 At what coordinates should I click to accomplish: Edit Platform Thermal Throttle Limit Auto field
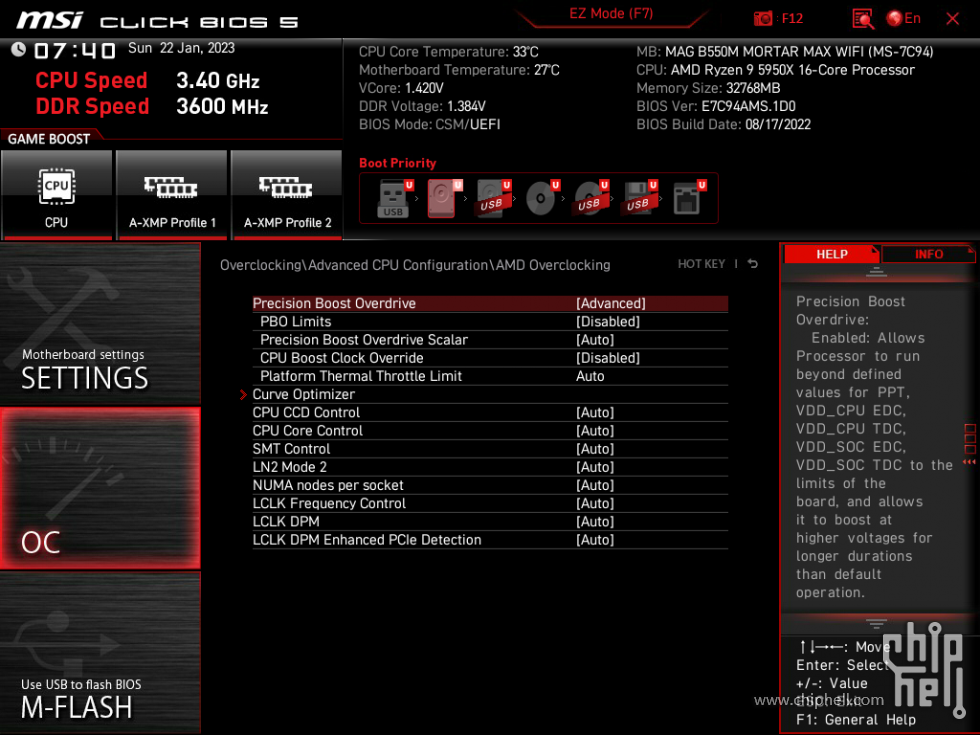(x=590, y=376)
